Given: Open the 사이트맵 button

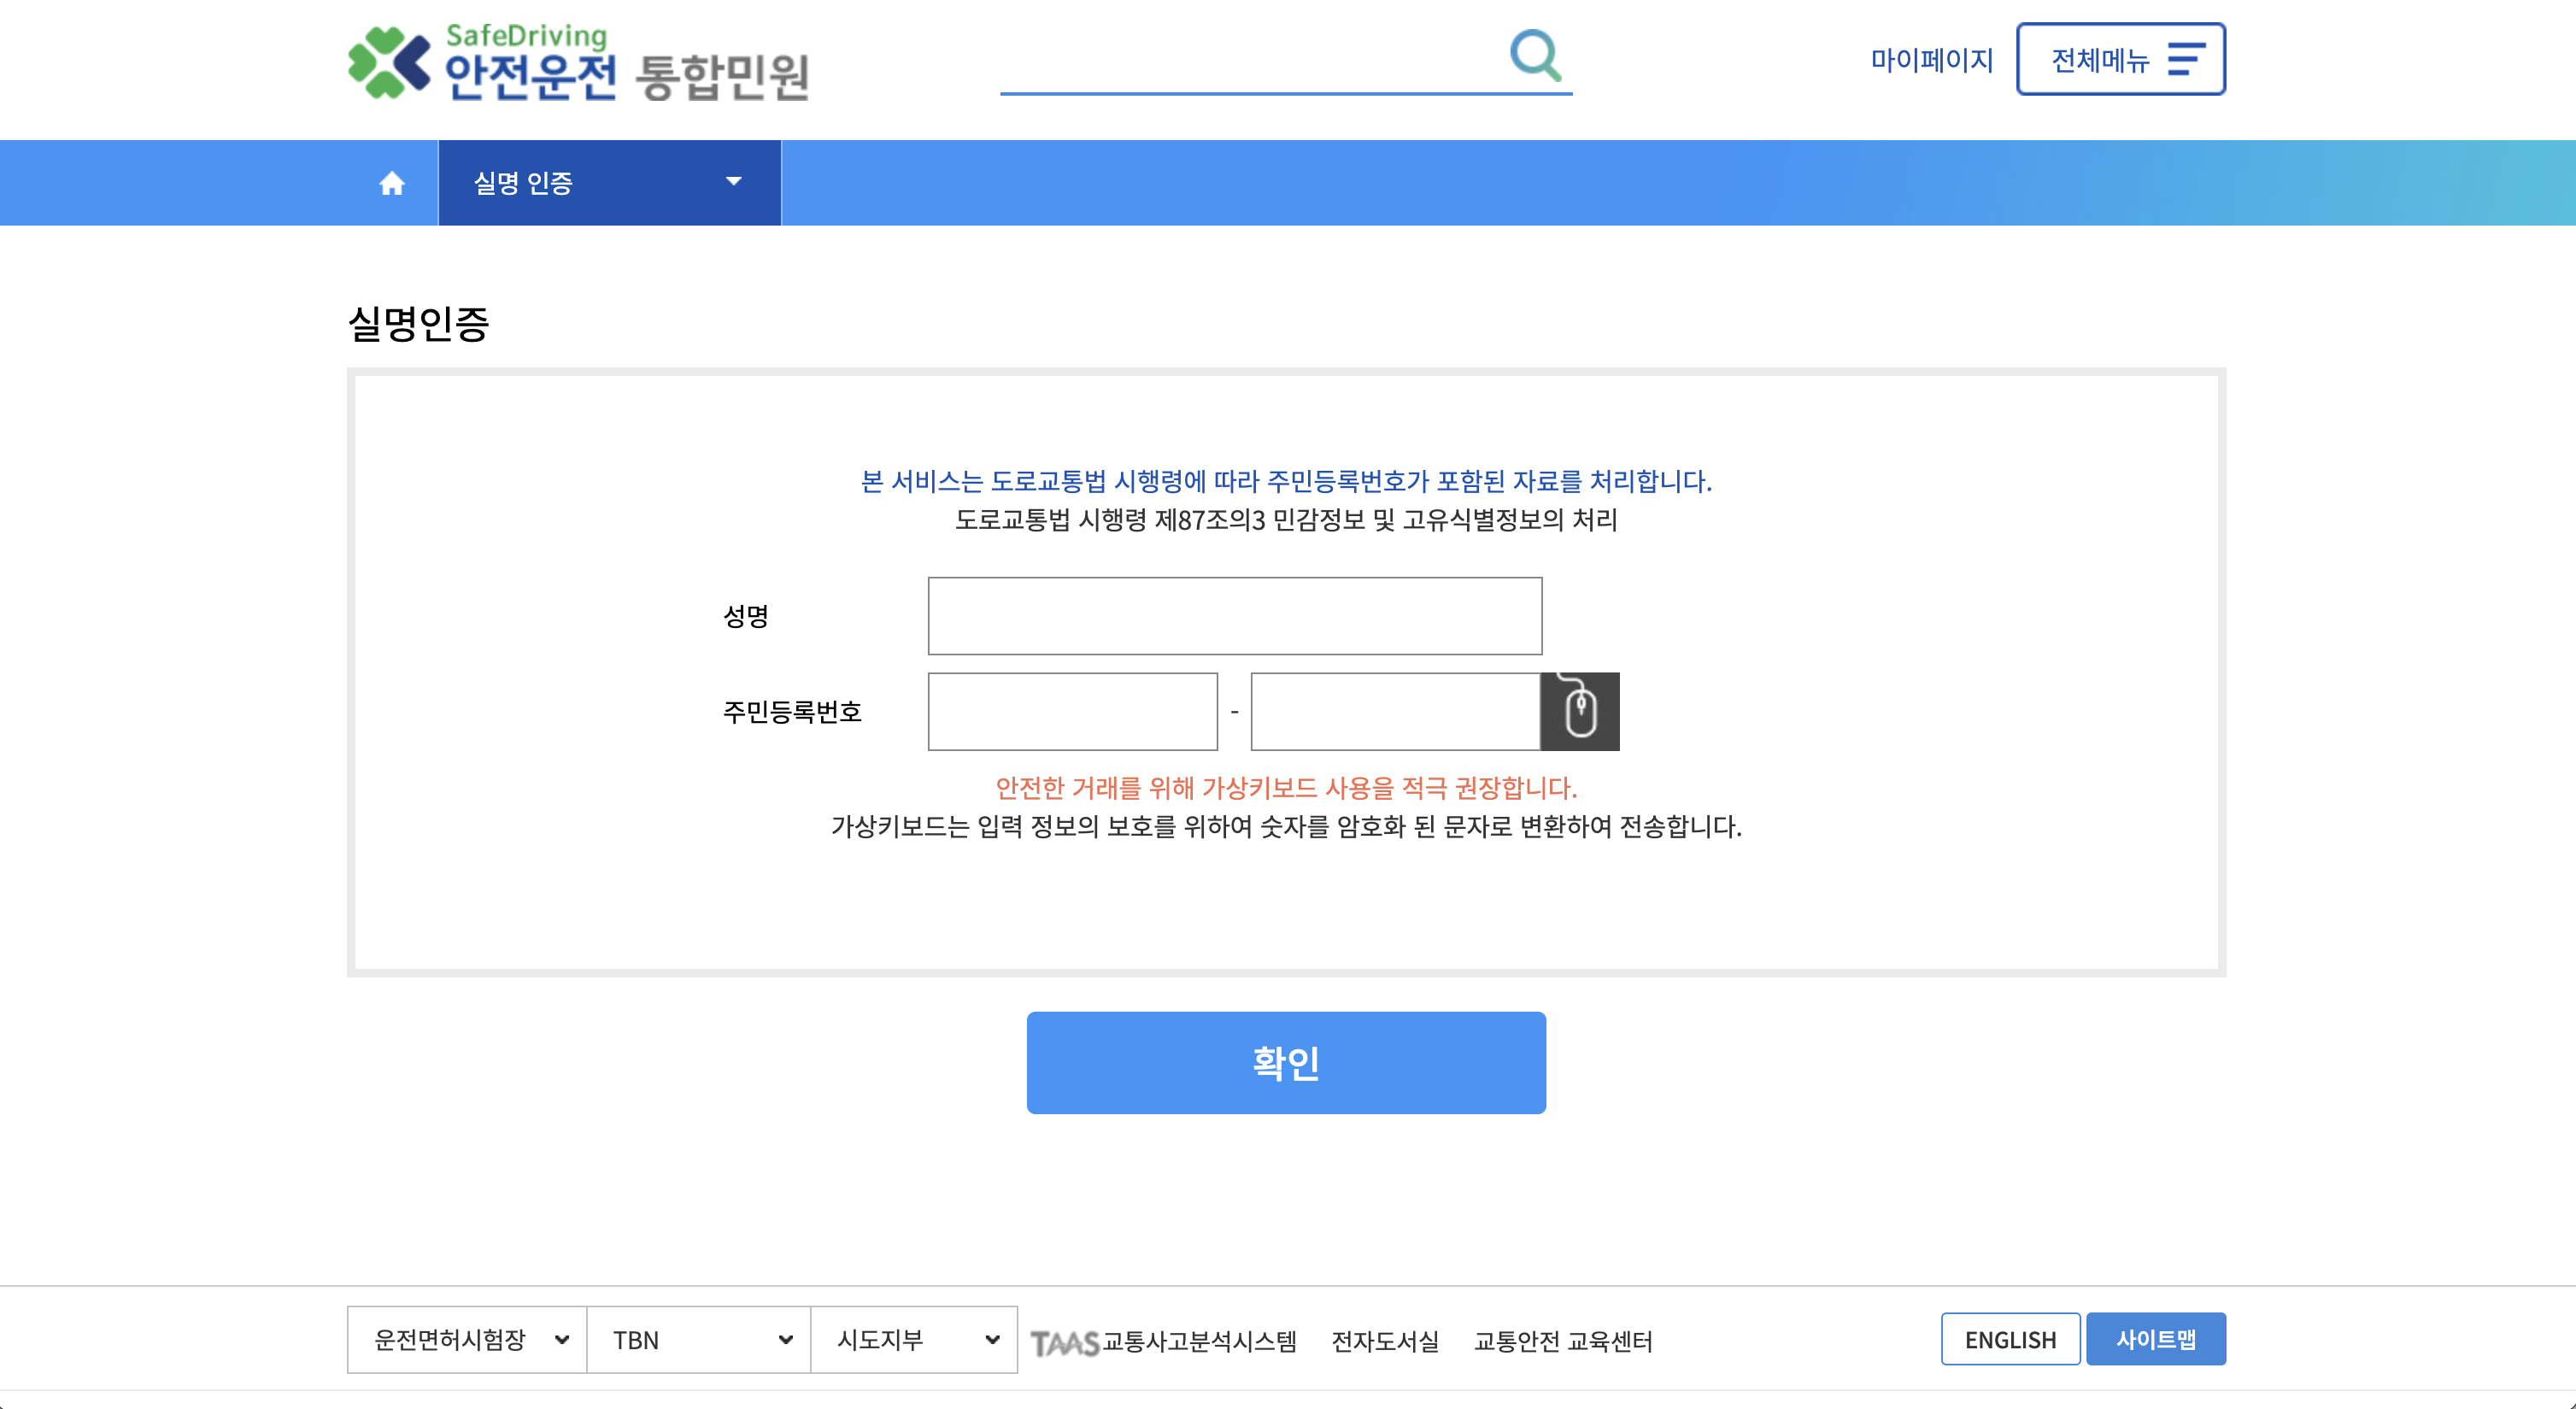Looking at the screenshot, I should (x=2155, y=1339).
